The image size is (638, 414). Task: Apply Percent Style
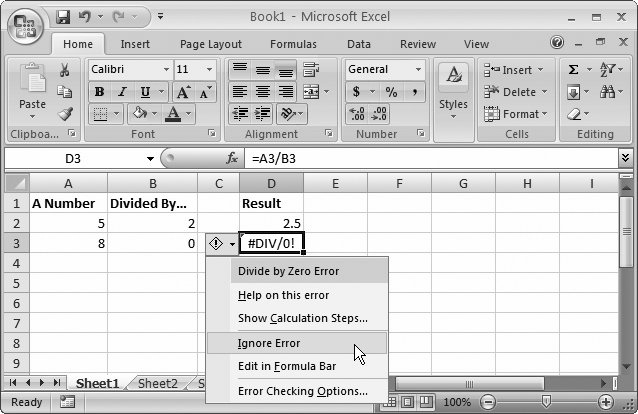pyautogui.click(x=391, y=92)
